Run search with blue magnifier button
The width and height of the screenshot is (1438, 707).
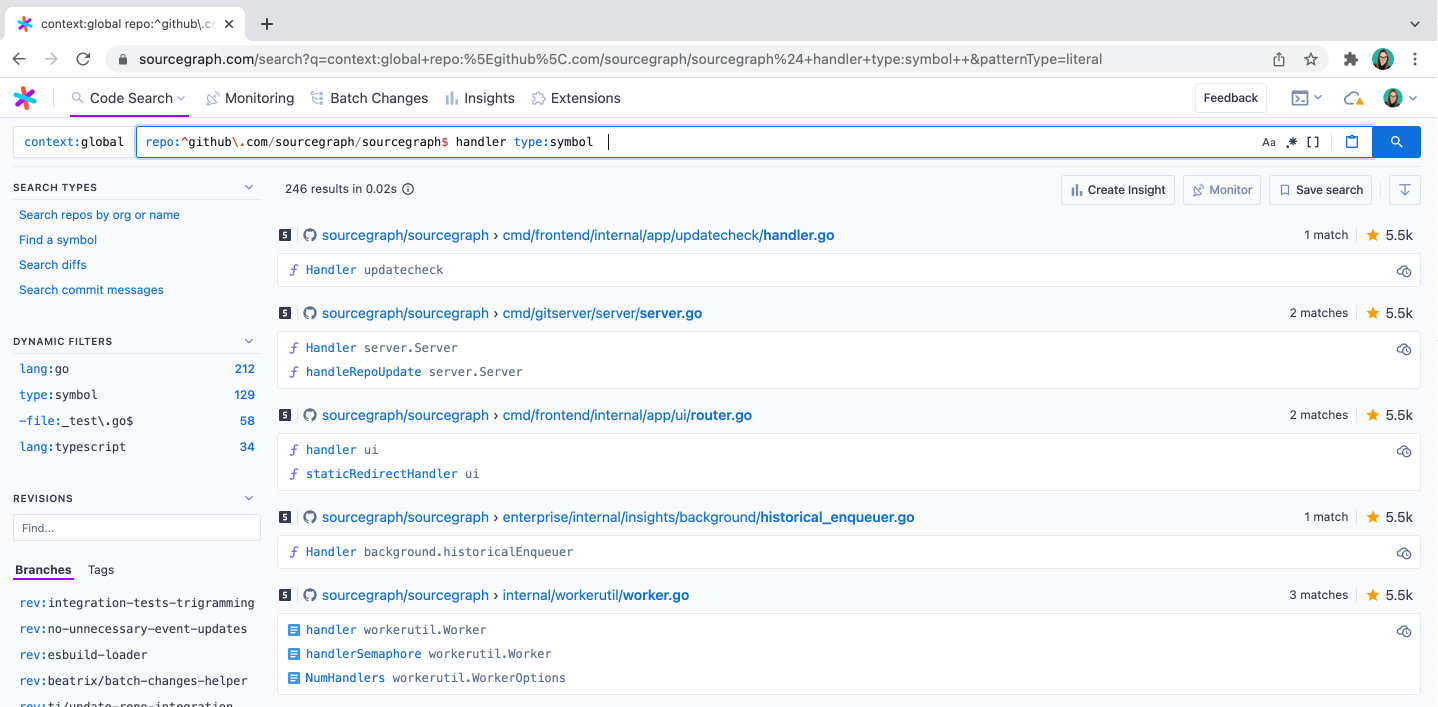tap(1397, 142)
